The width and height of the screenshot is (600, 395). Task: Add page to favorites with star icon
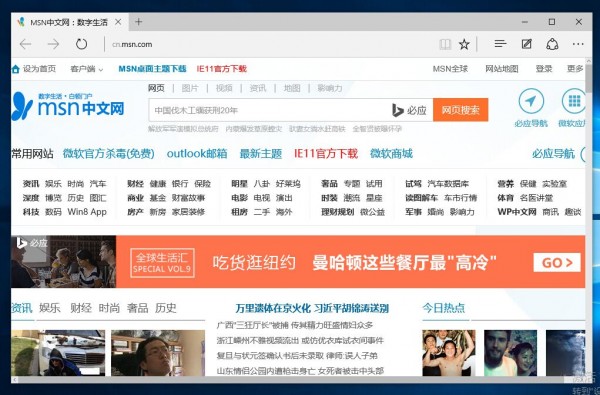[464, 44]
